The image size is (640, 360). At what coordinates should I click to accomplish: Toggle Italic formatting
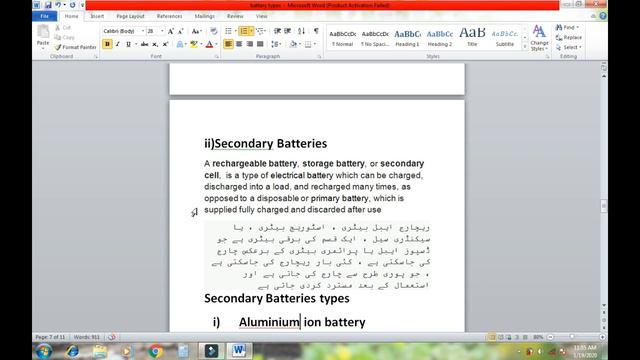pos(118,44)
